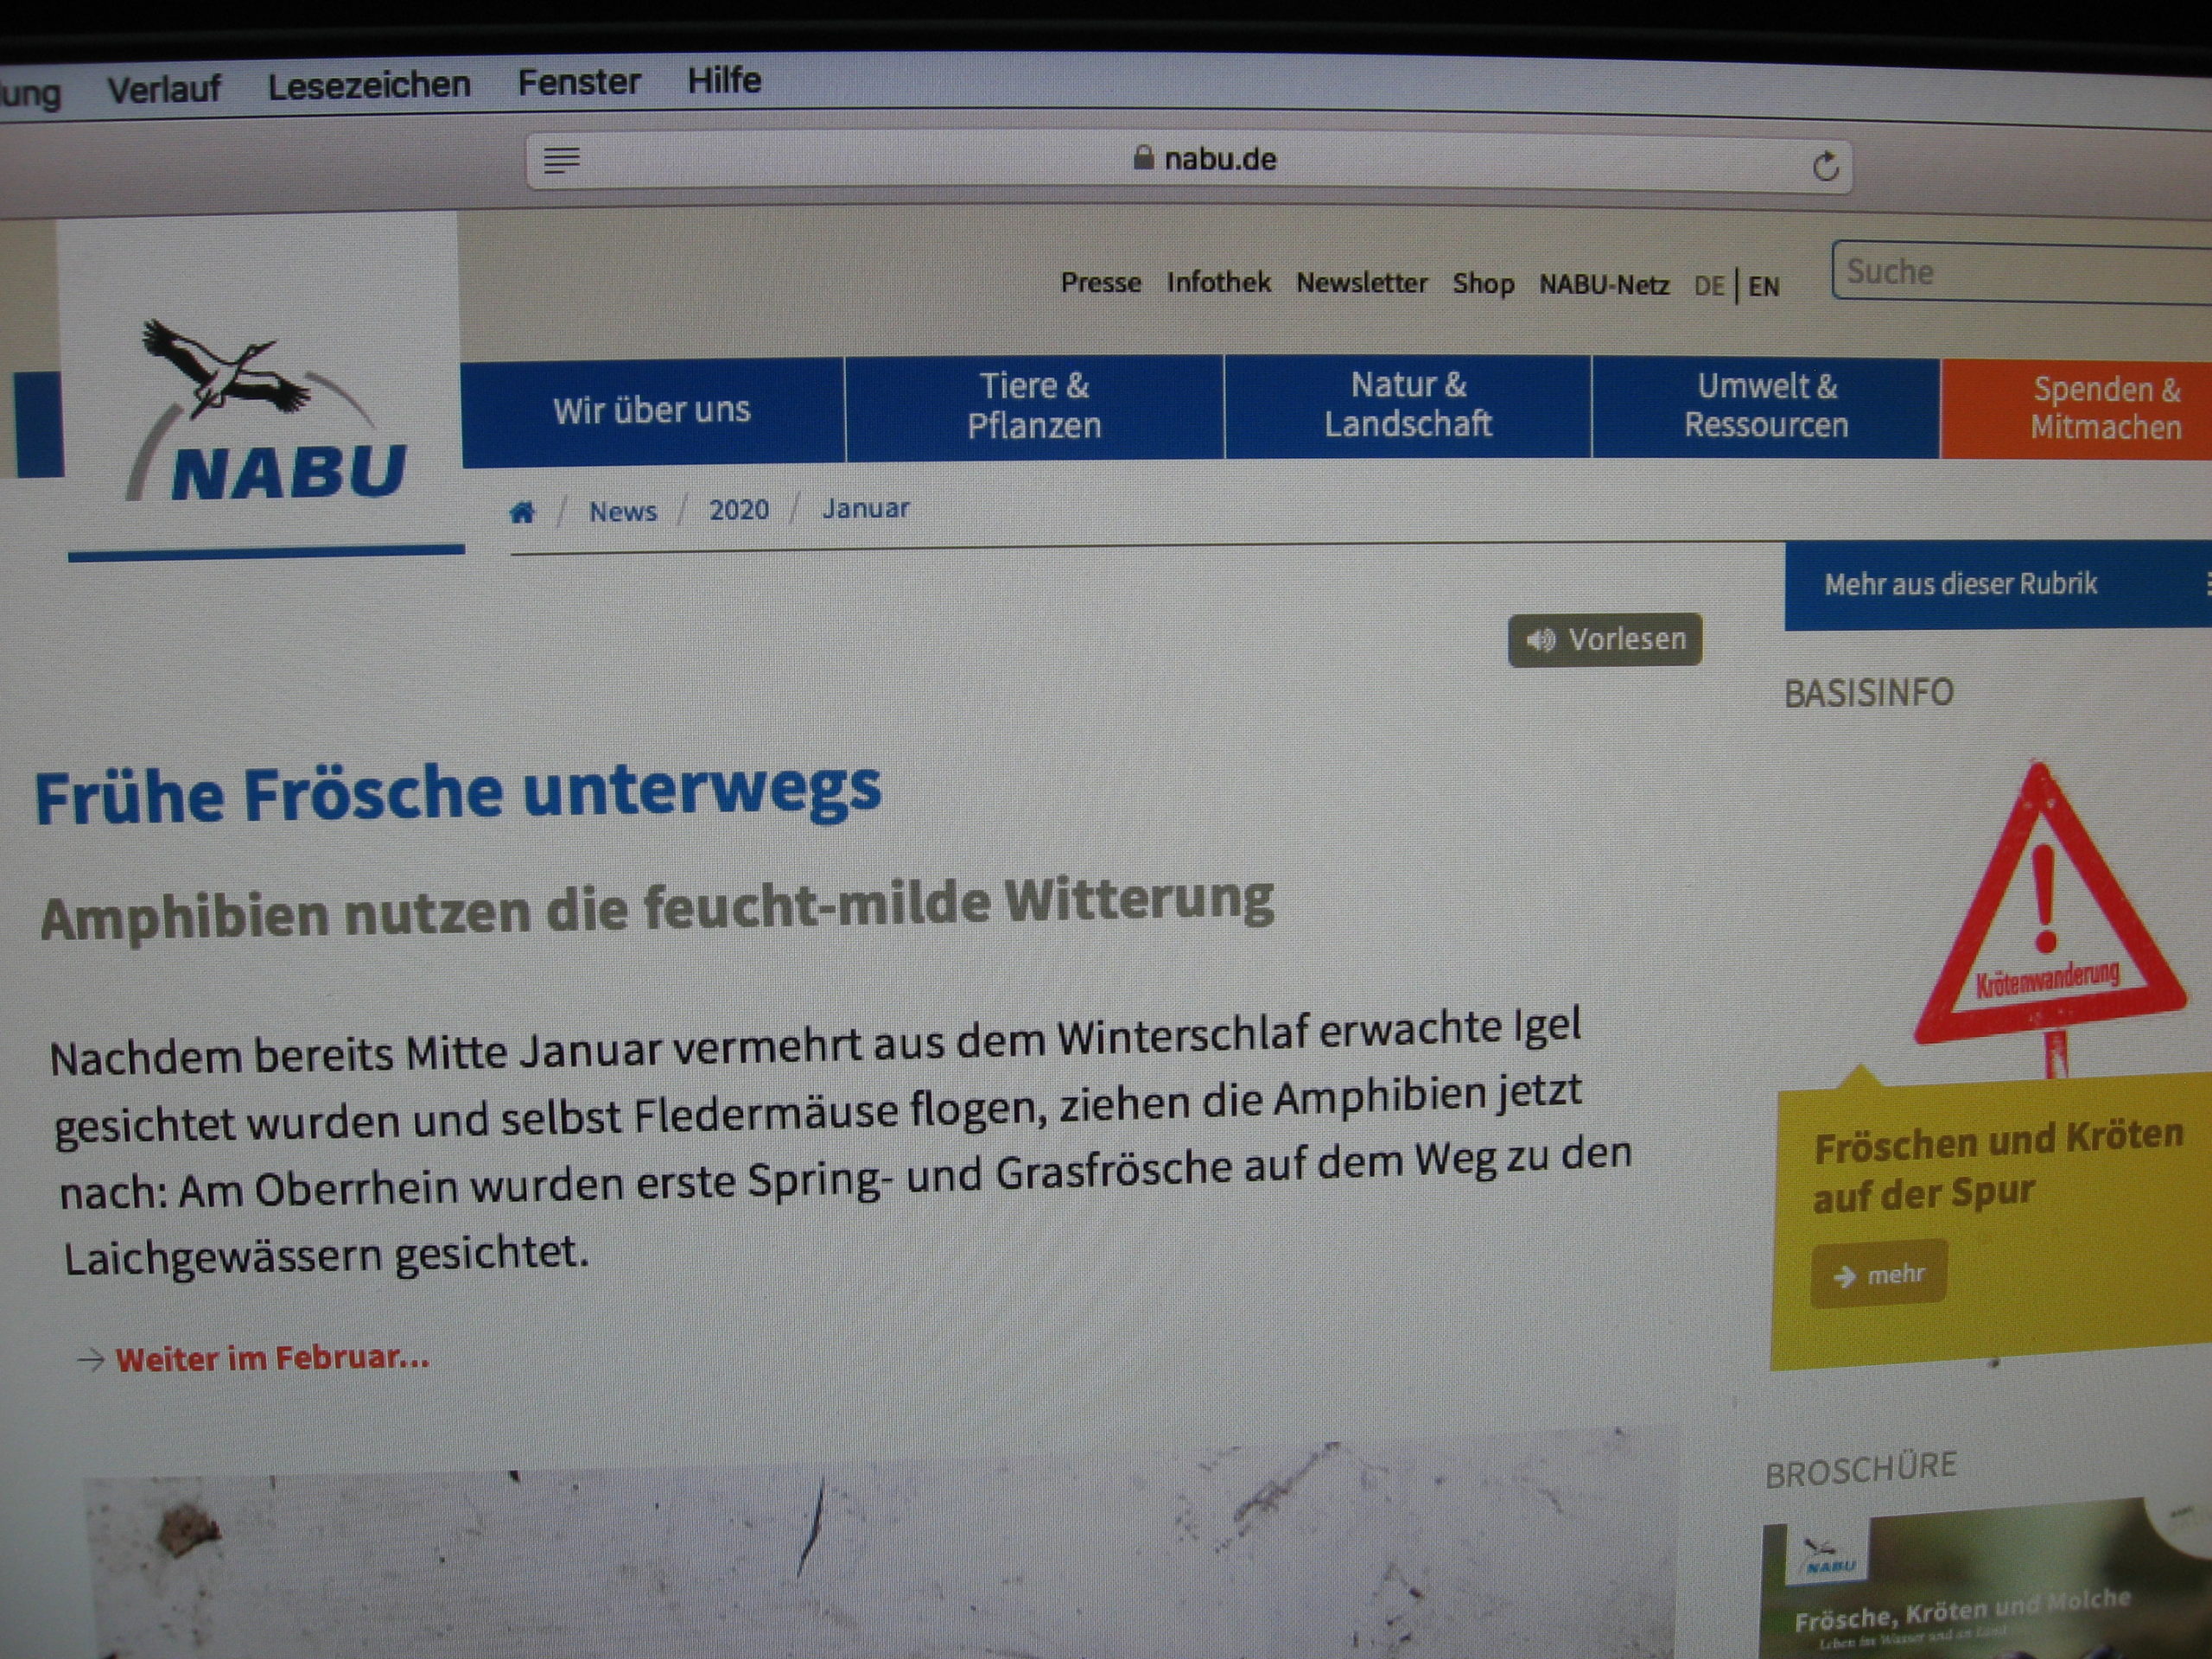
Task: Open the Lesezeichen menu
Action: [369, 85]
